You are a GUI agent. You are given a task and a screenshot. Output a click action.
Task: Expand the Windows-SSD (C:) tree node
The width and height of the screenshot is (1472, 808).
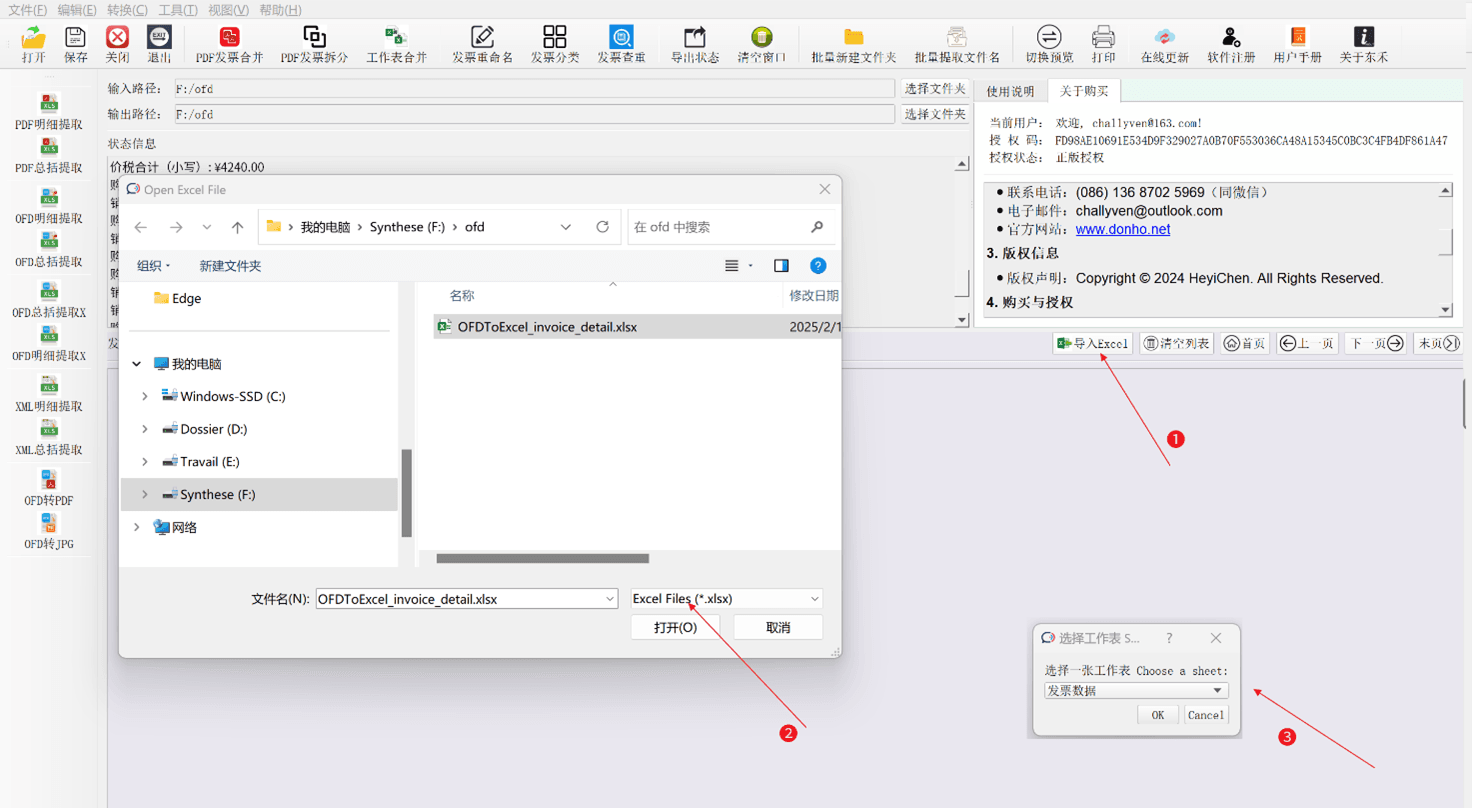click(145, 397)
